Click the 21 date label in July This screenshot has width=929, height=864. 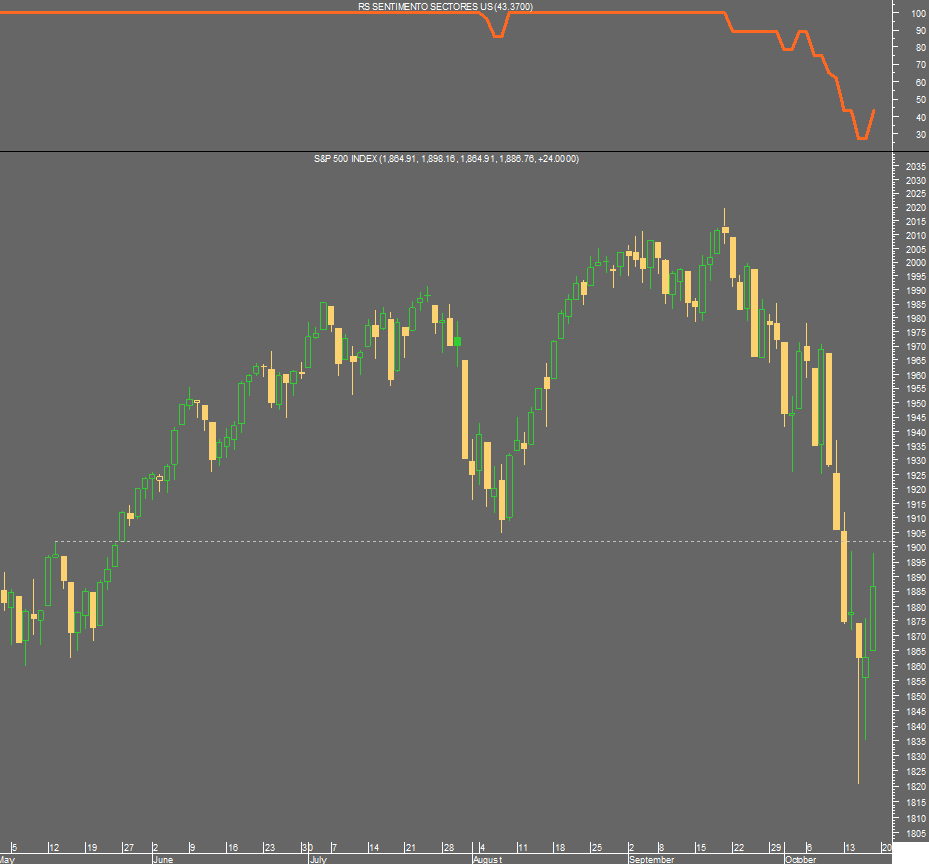click(x=411, y=847)
